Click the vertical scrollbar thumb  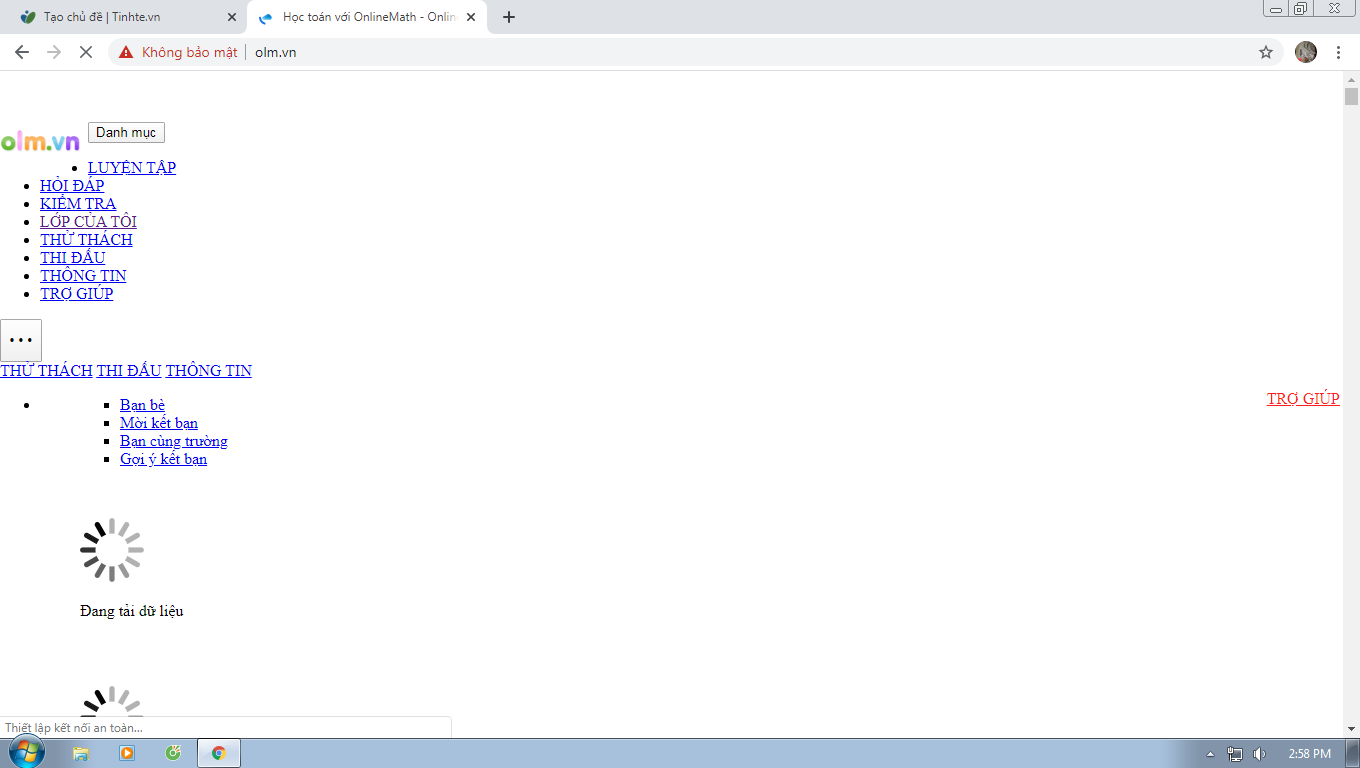click(x=1351, y=96)
